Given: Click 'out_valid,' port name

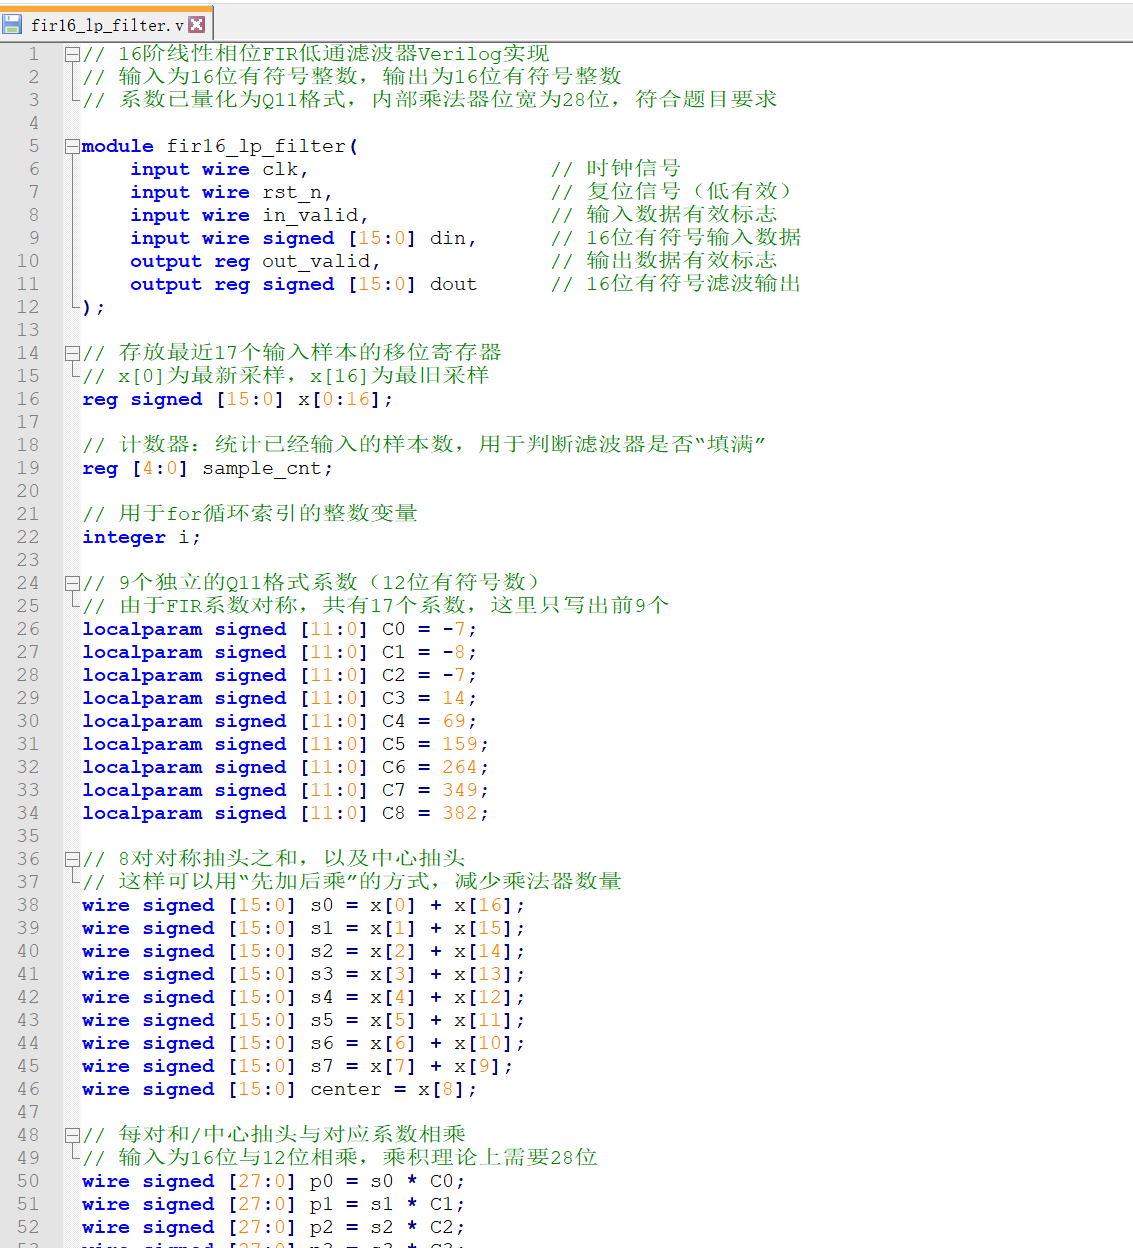Looking at the screenshot, I should 322,261.
